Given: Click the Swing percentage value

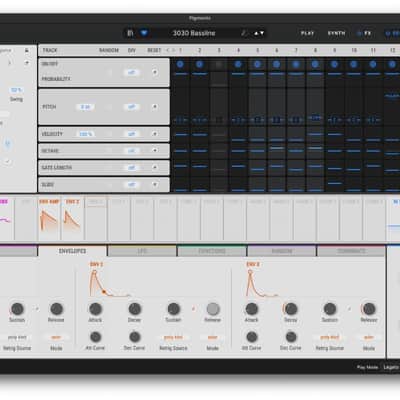Looking at the screenshot, I should pyautogui.click(x=16, y=90).
